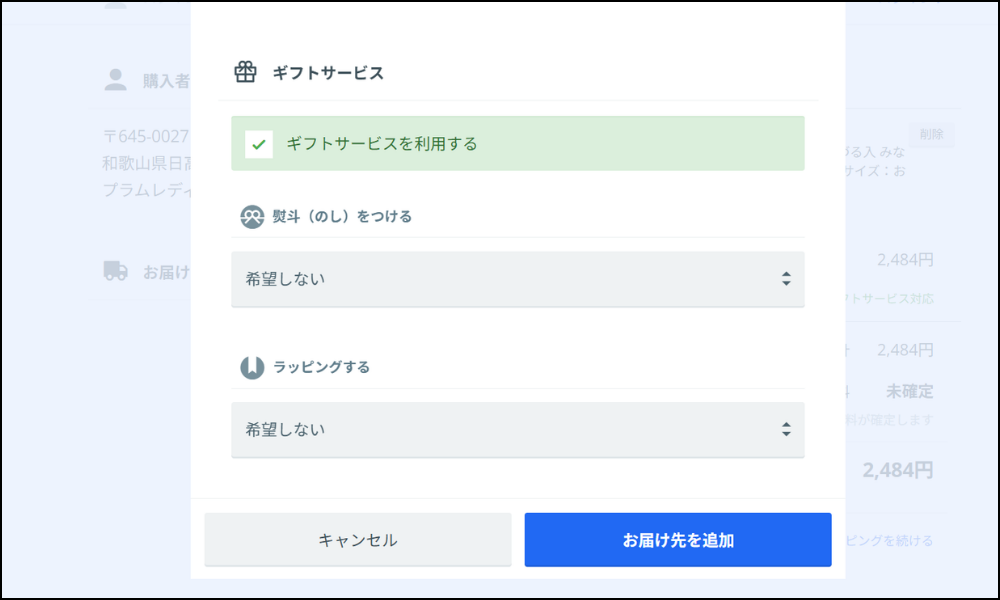1000x600 pixels.
Task: Click the gift box icon beside ギフトサービス
Action: tap(245, 72)
